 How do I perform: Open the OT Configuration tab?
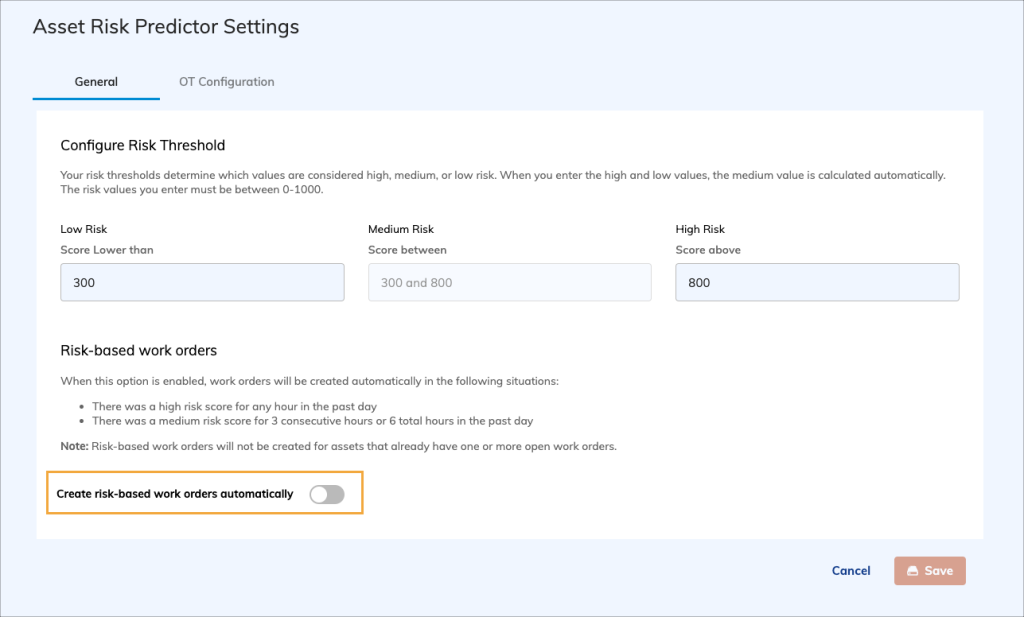tap(226, 82)
